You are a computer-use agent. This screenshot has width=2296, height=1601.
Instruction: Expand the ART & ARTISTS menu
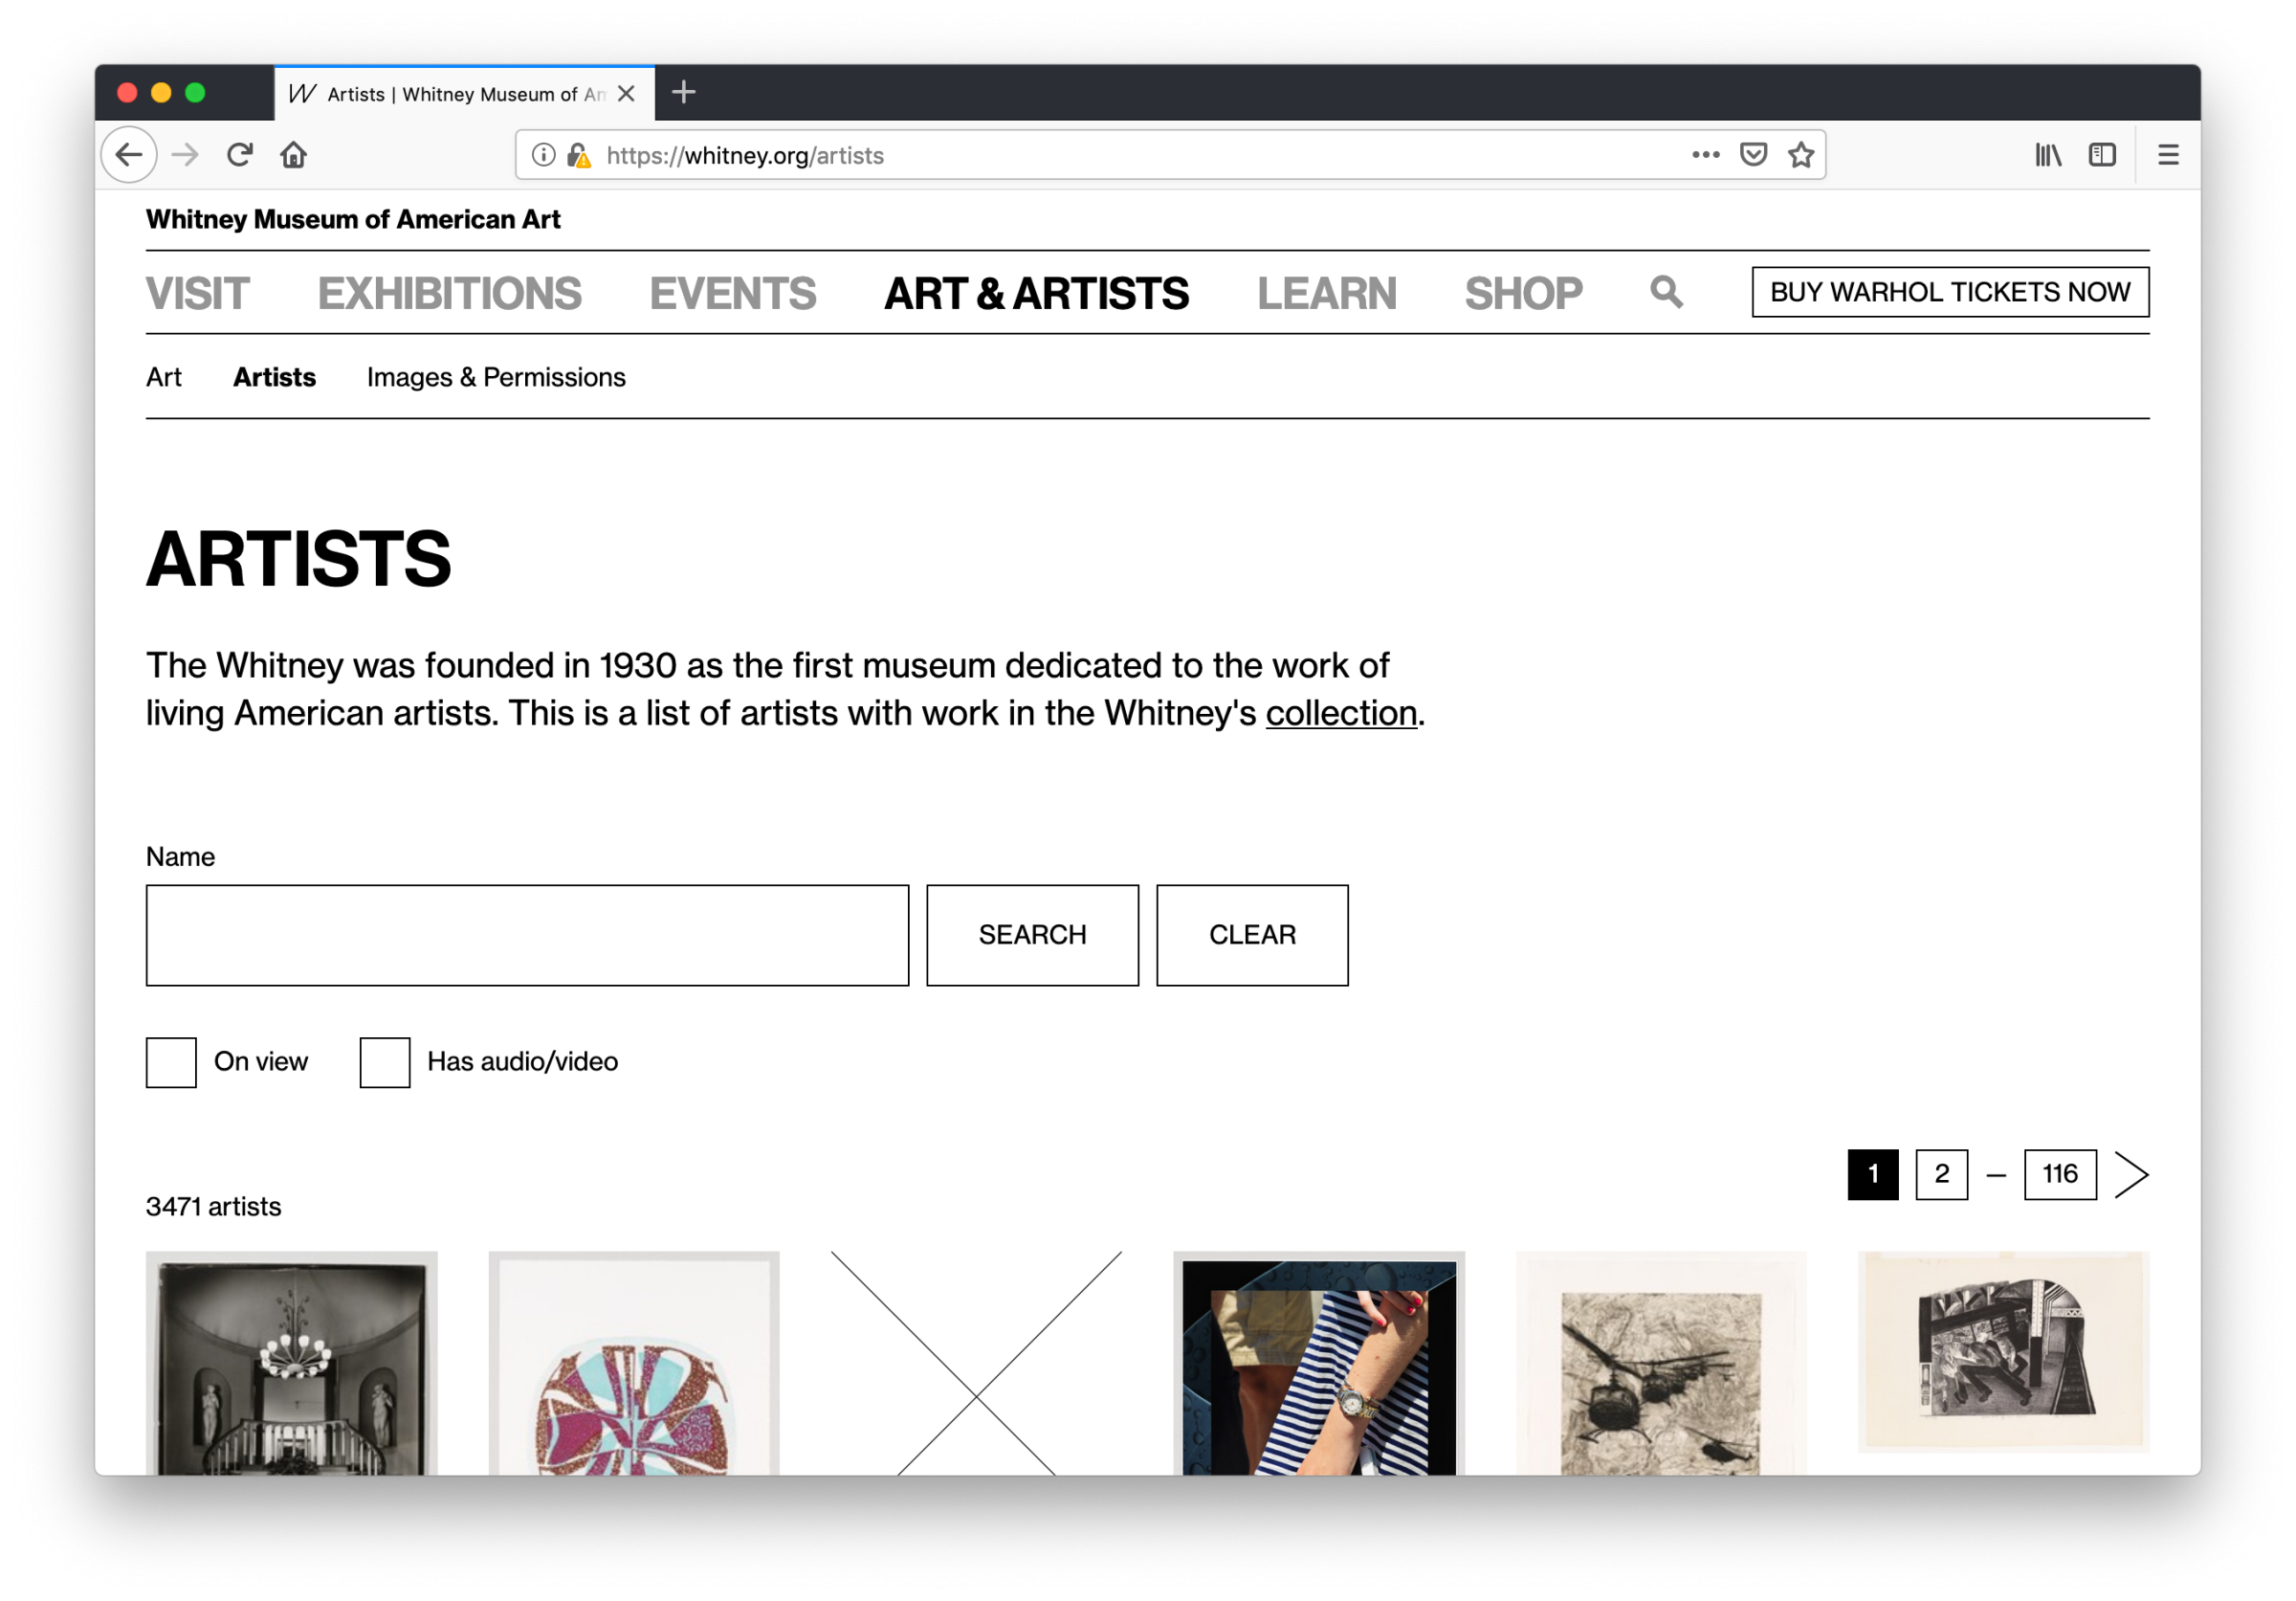tap(1036, 292)
